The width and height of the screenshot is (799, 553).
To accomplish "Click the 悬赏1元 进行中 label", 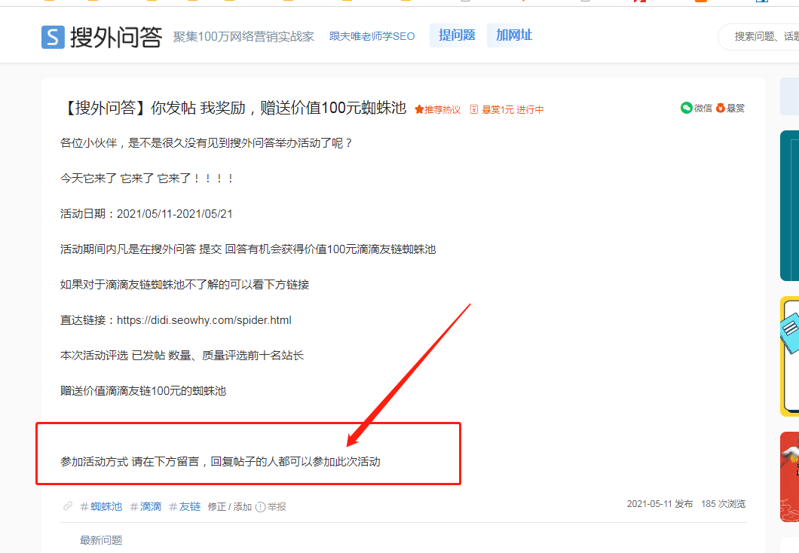I will 507,110.
